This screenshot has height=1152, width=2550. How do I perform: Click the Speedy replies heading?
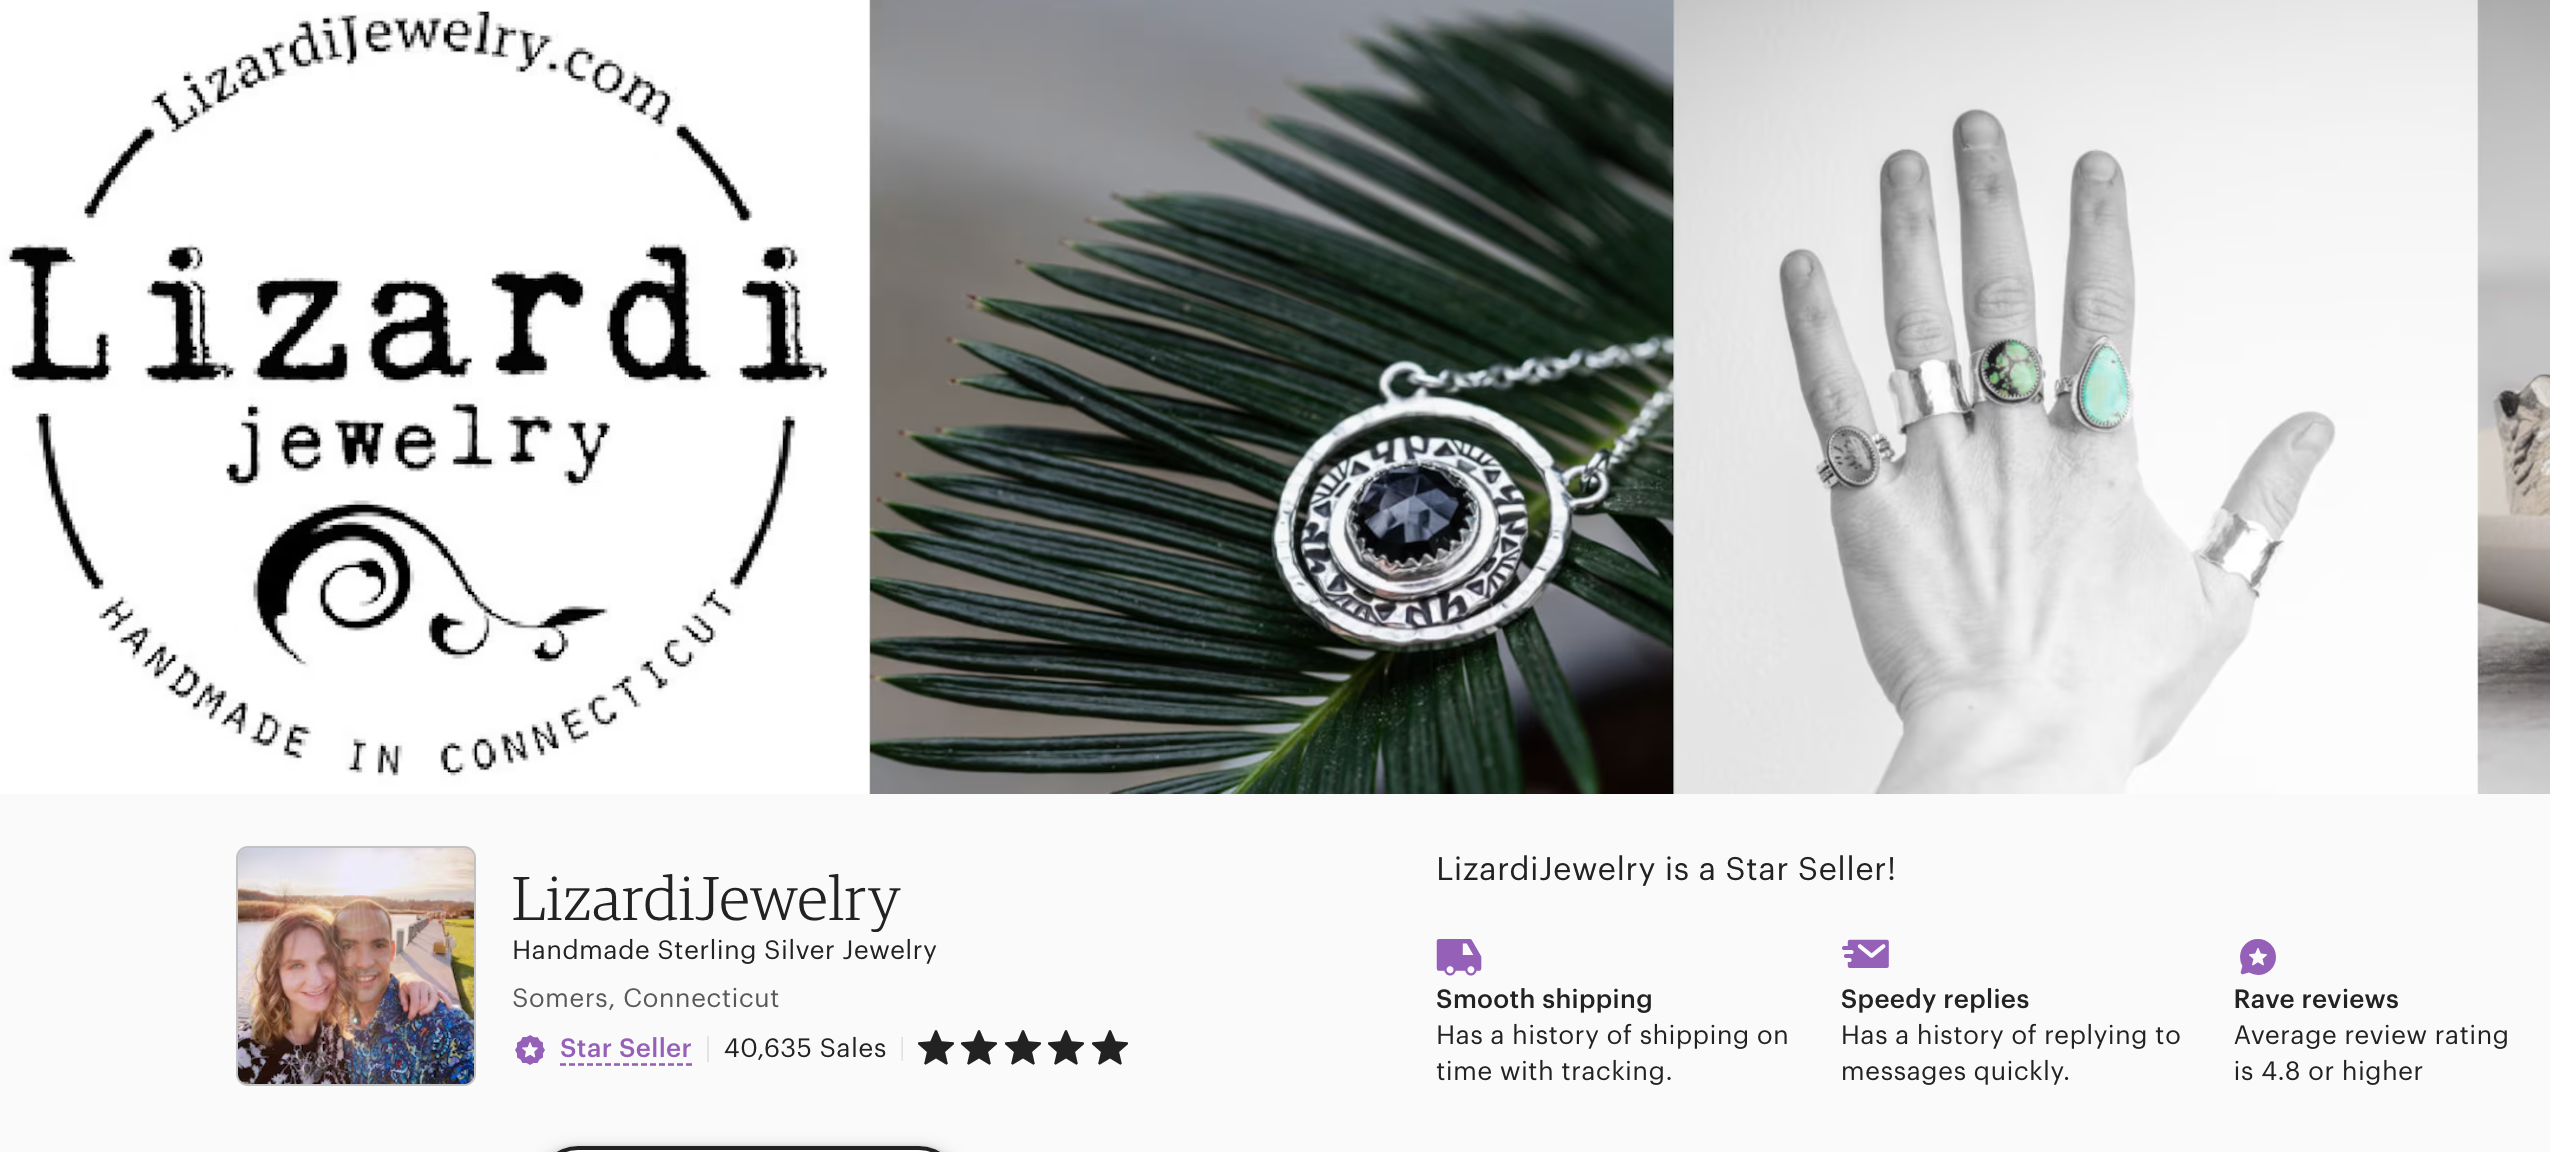1935,999
